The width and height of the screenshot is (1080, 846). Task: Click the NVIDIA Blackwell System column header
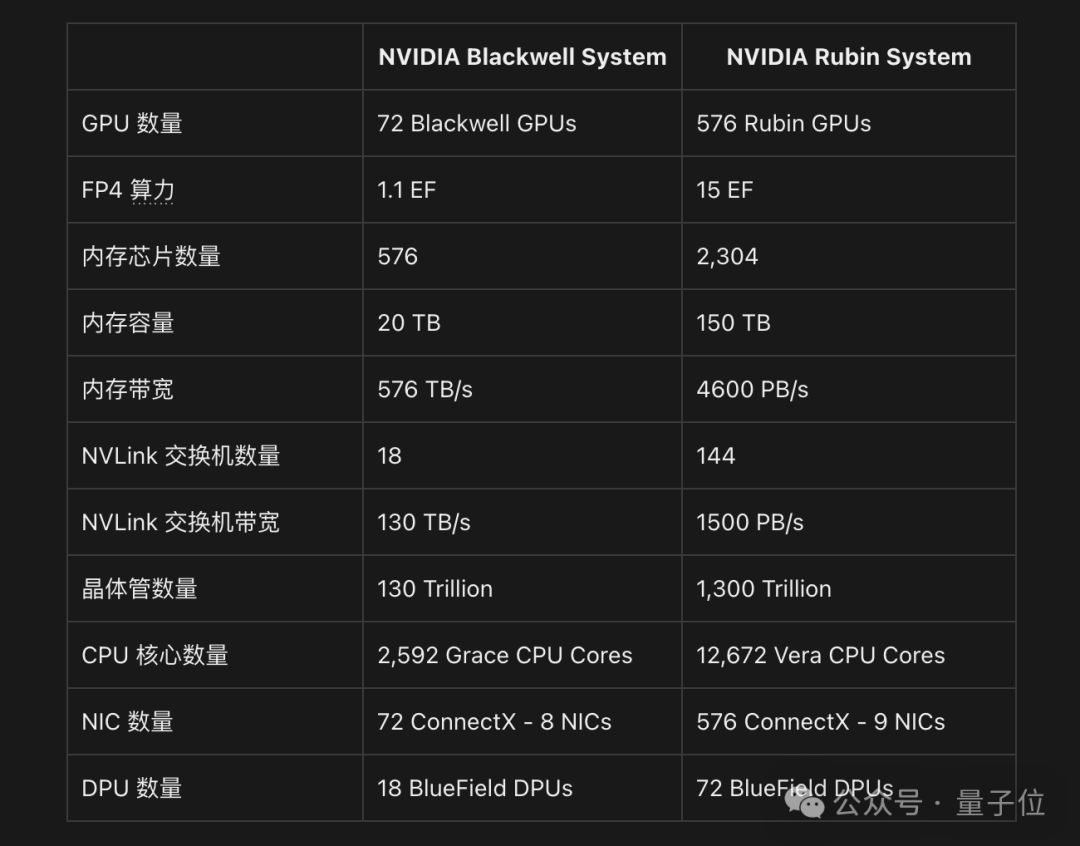click(522, 57)
